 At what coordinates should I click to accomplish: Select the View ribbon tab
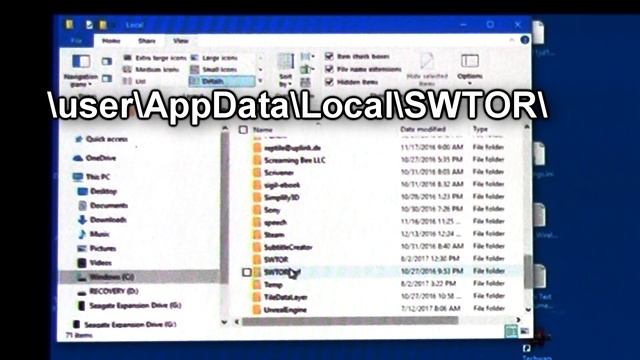[x=180, y=41]
